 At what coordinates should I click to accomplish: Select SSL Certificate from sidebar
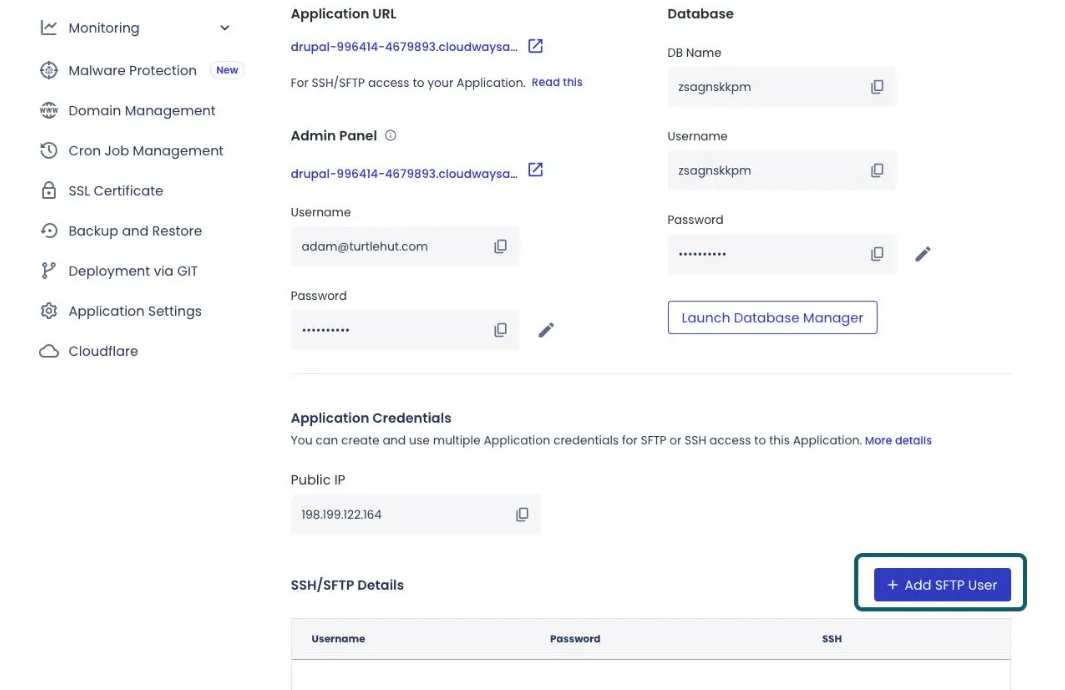point(115,191)
